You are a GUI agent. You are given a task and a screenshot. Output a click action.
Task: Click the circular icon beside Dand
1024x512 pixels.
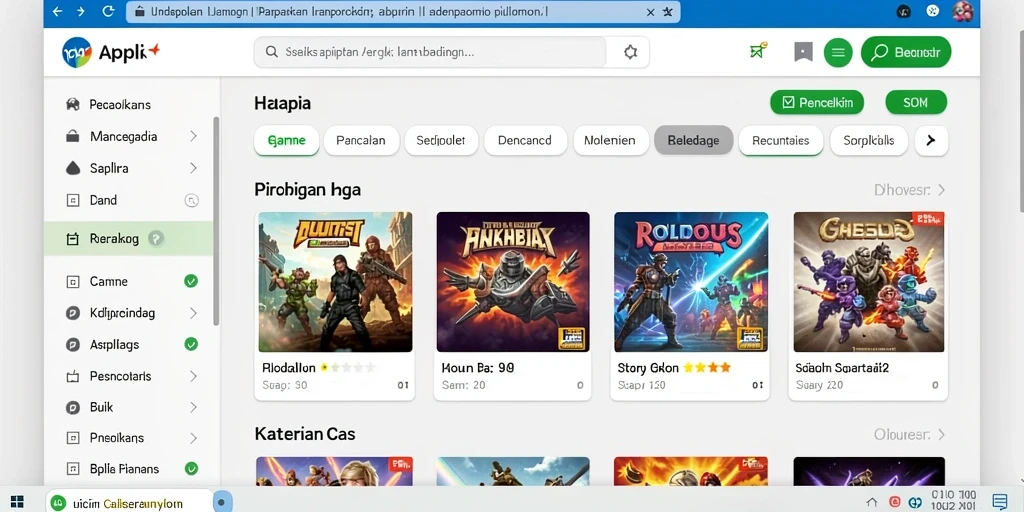click(191, 200)
